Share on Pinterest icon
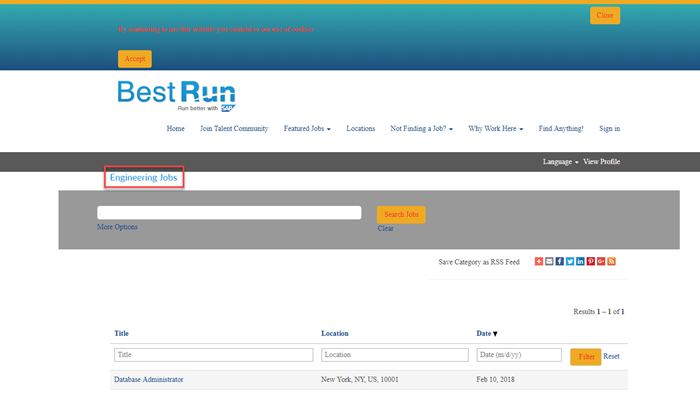 coord(591,261)
